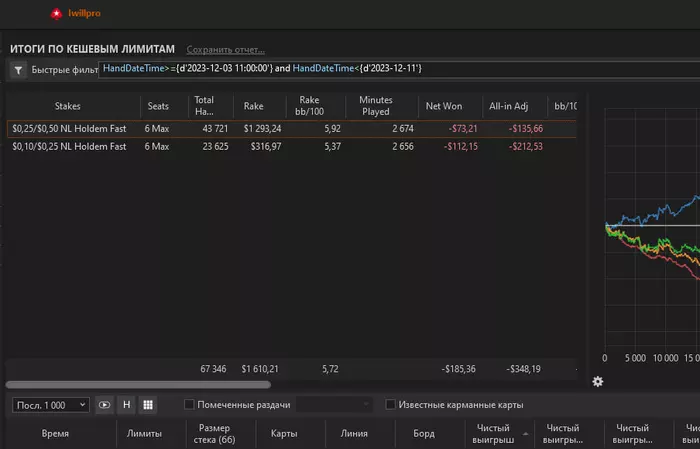The image size is (700, 449).
Task: Click the H hand history button
Action: (x=126, y=405)
